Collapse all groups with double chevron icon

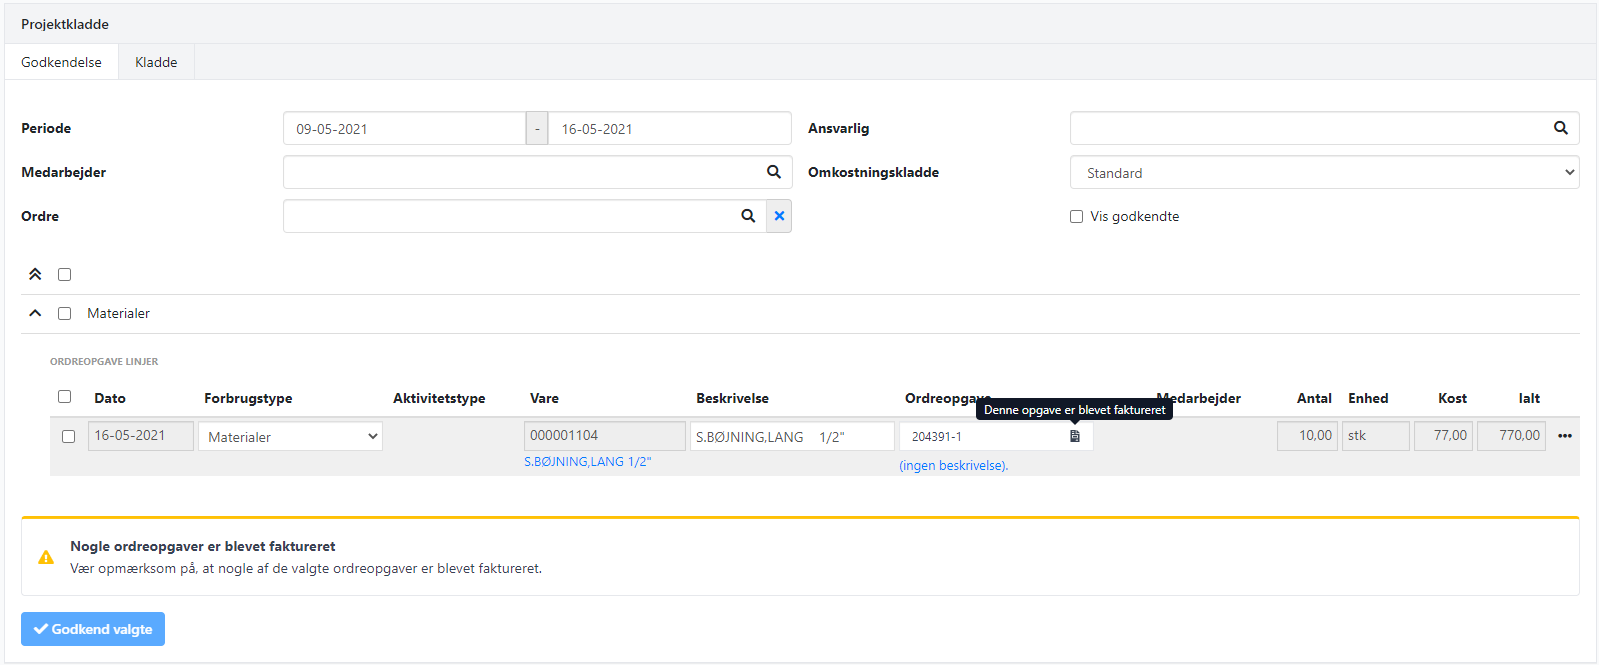(x=35, y=274)
